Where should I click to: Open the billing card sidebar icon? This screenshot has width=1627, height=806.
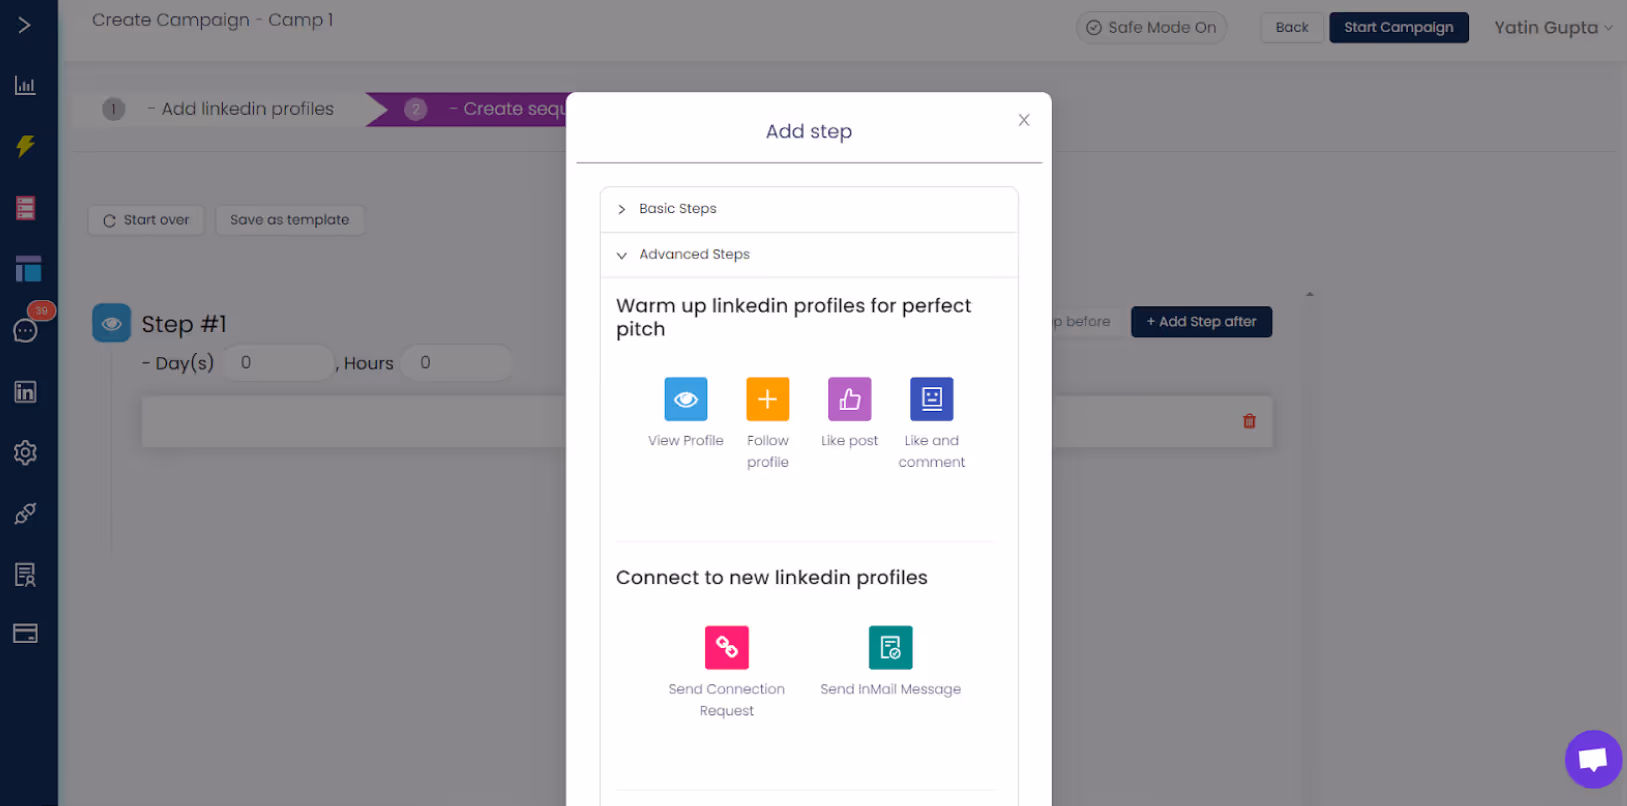(25, 633)
